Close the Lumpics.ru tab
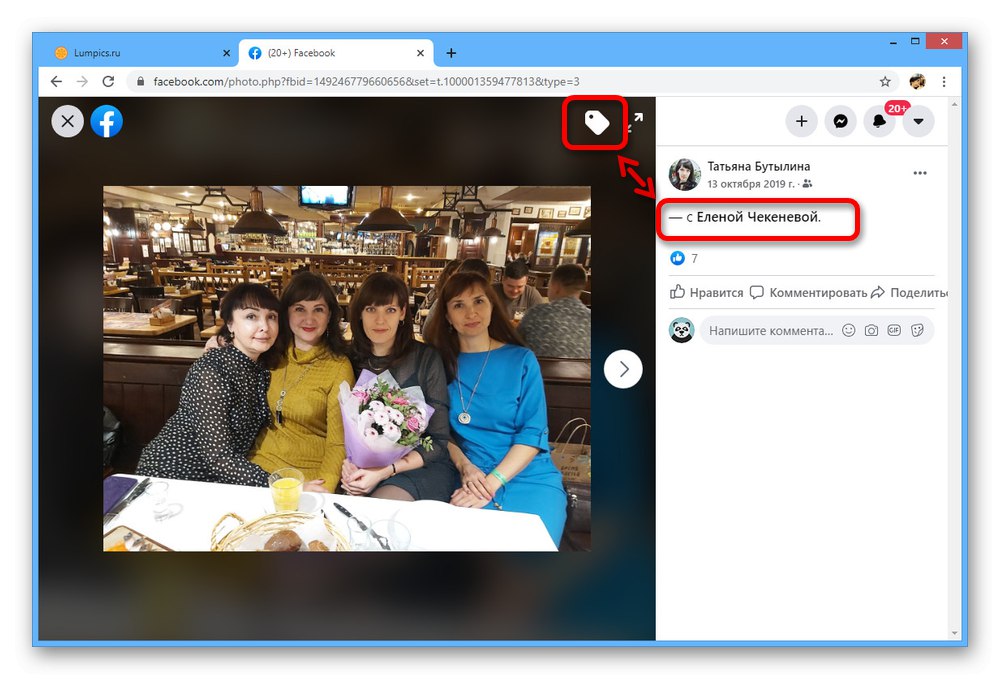The width and height of the screenshot is (1000, 679). (x=226, y=53)
